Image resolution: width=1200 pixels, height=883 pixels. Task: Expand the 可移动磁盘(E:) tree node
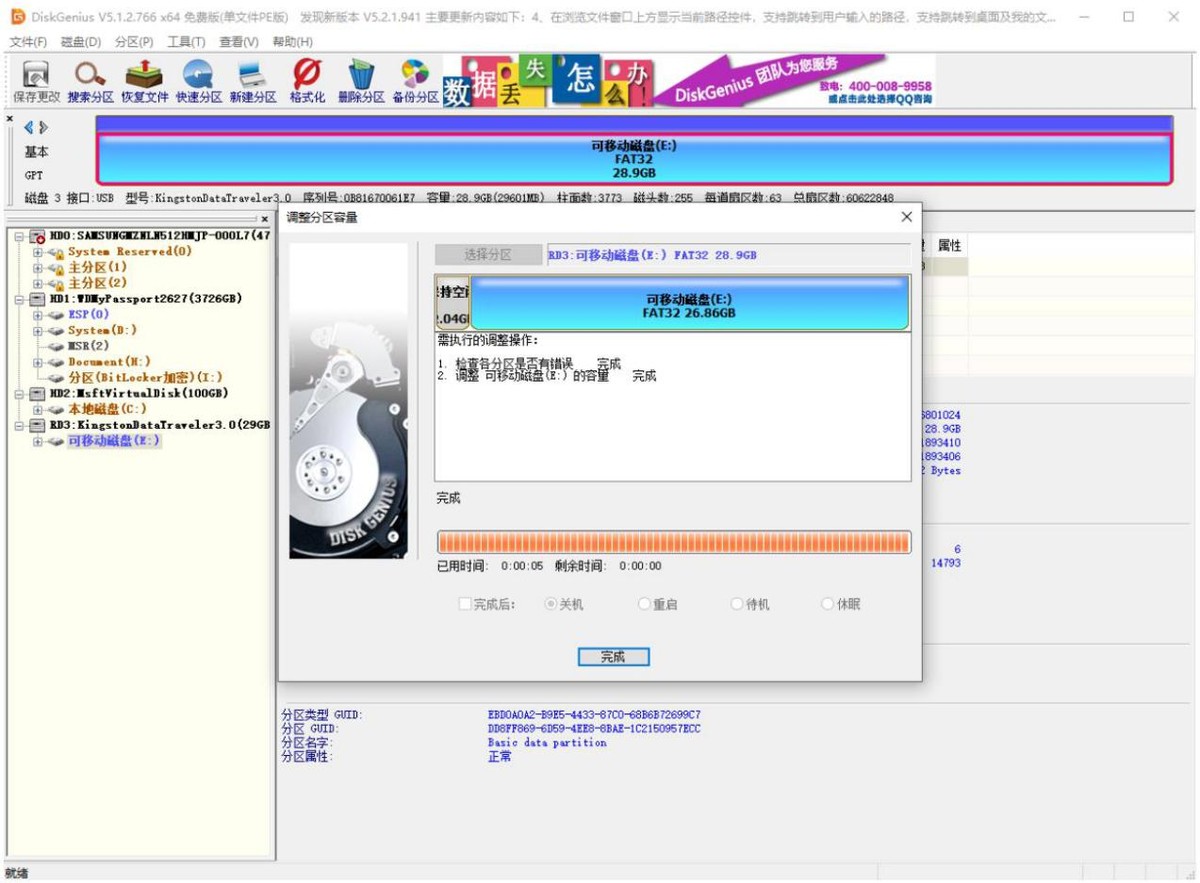click(x=38, y=441)
